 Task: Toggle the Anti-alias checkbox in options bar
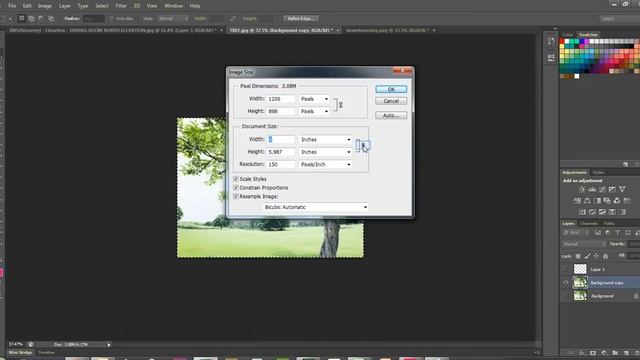(x=112, y=19)
